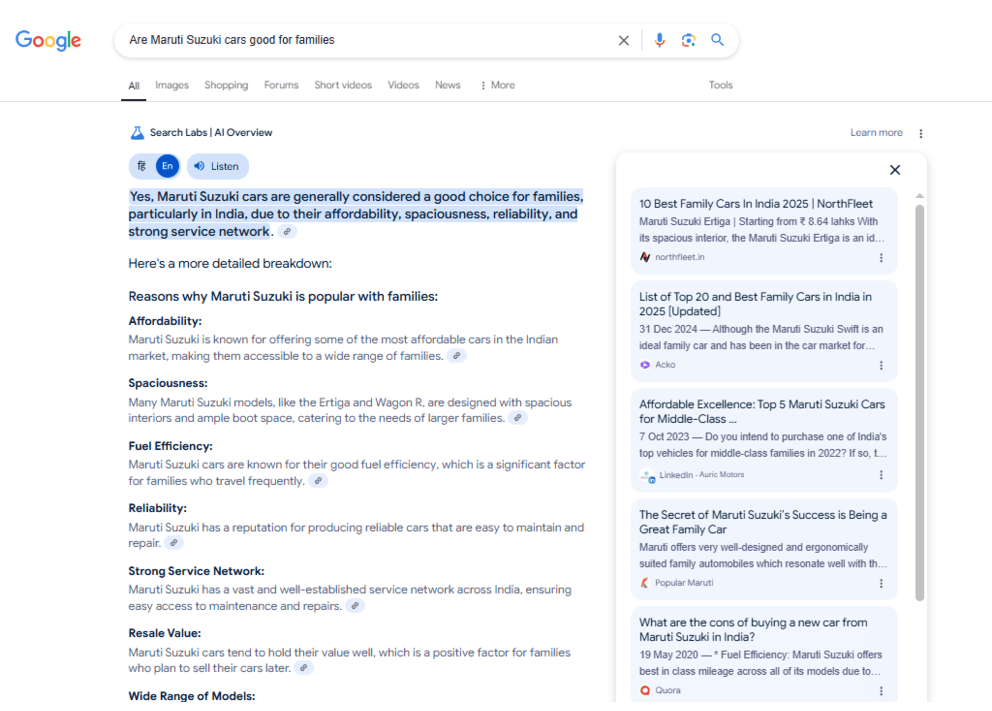Switch AI Overview language to Hindi
This screenshot has width=992, height=711.
[142, 166]
